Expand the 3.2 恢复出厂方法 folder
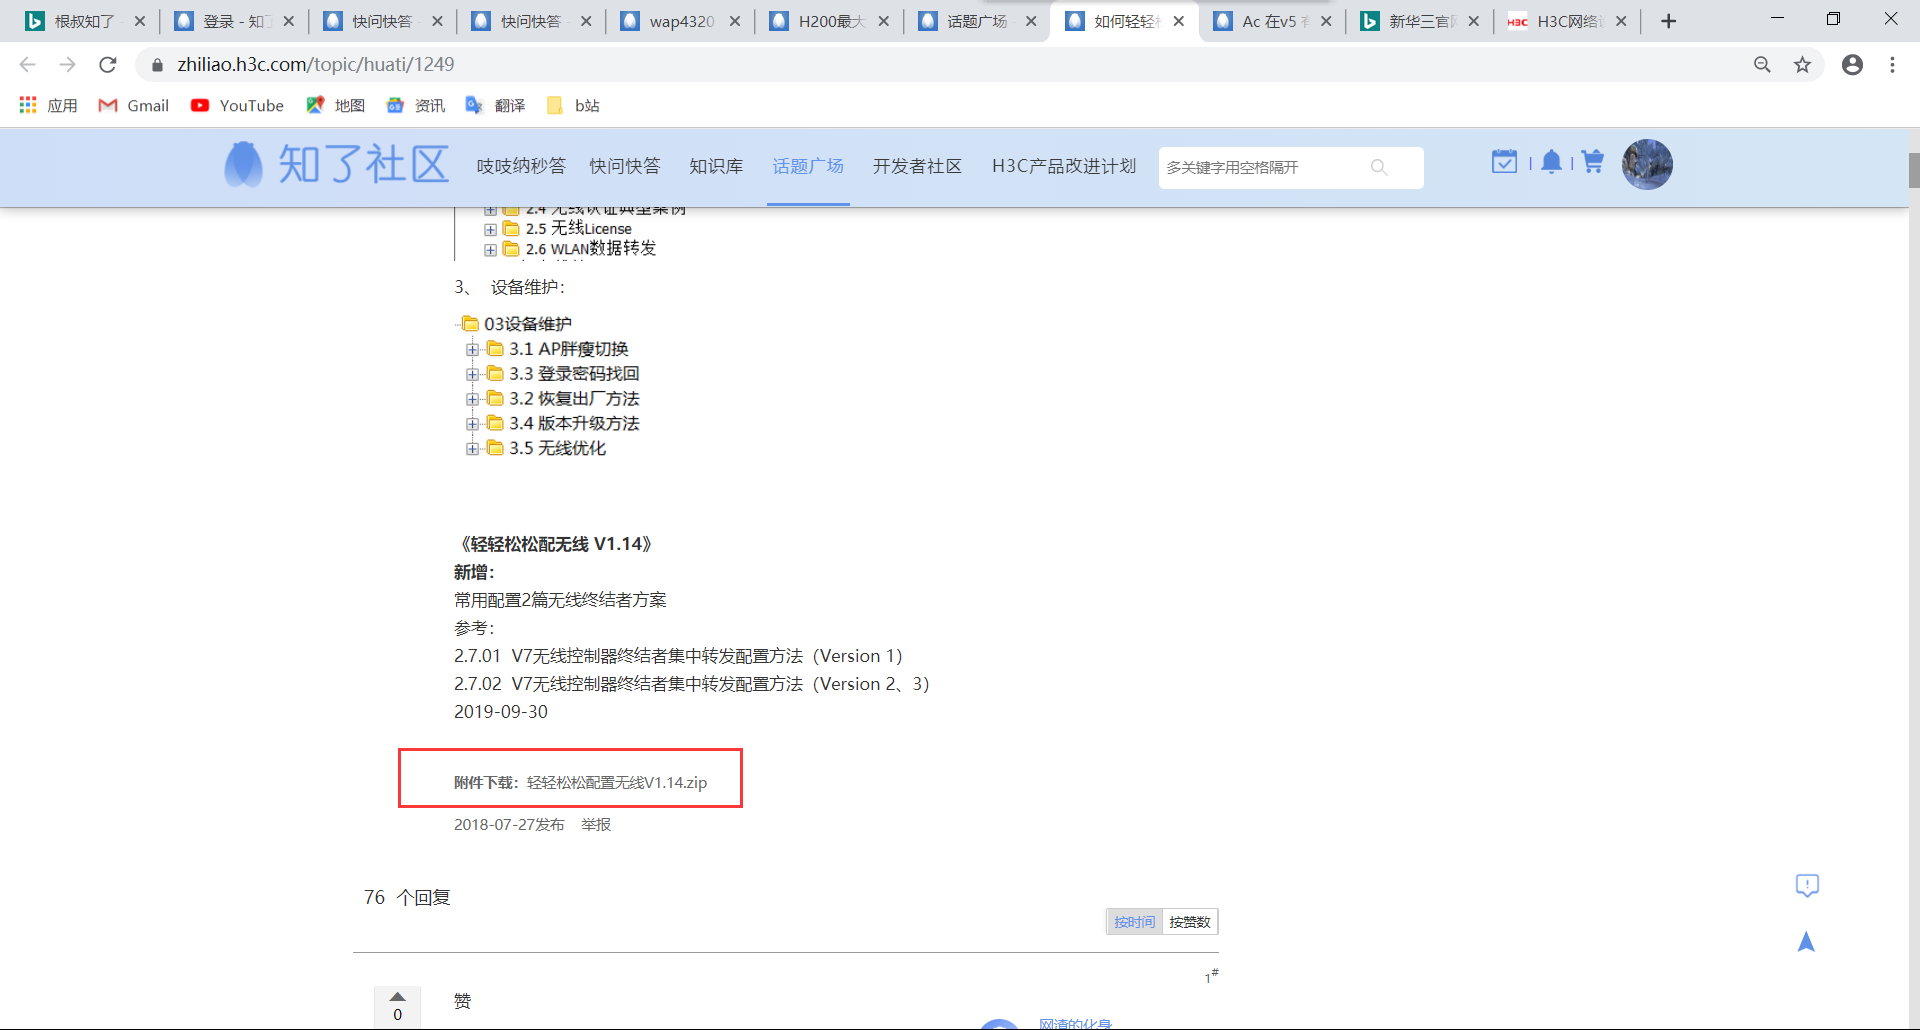Screen dimensions: 1920x1030 (472, 399)
